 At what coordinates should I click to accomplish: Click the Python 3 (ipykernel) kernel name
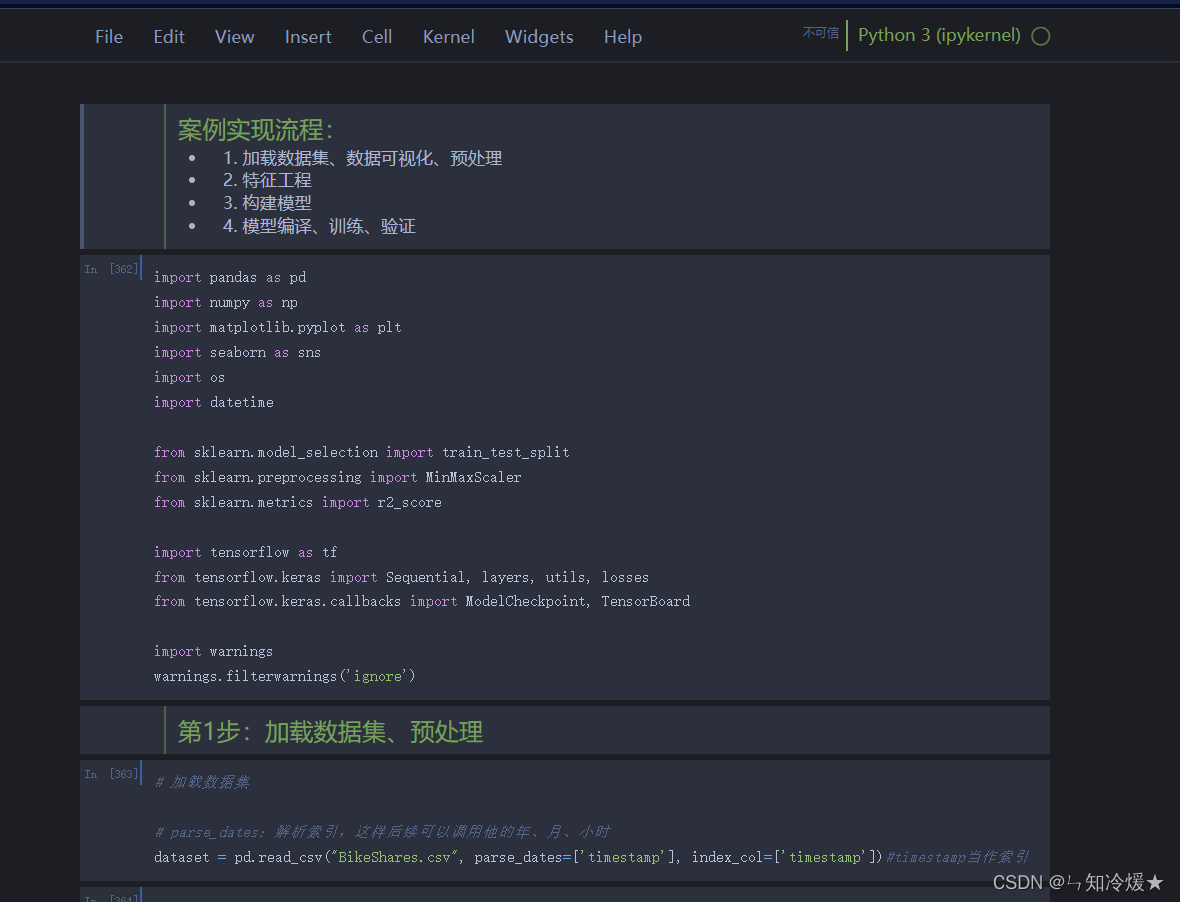[x=938, y=35]
